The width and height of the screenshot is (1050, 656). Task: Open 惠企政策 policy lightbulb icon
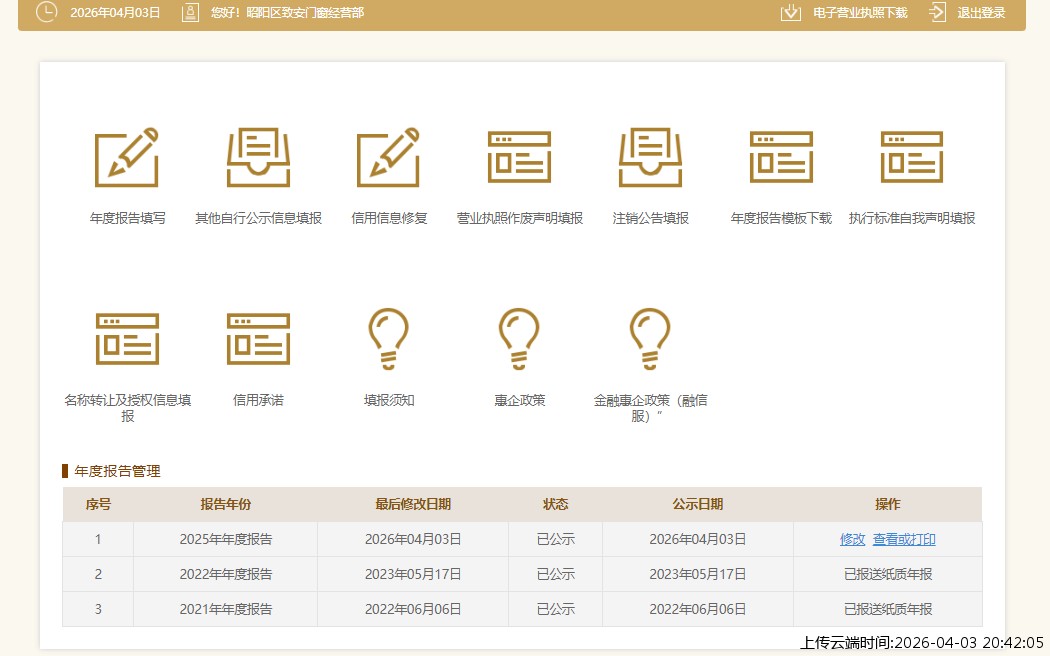[x=519, y=338]
